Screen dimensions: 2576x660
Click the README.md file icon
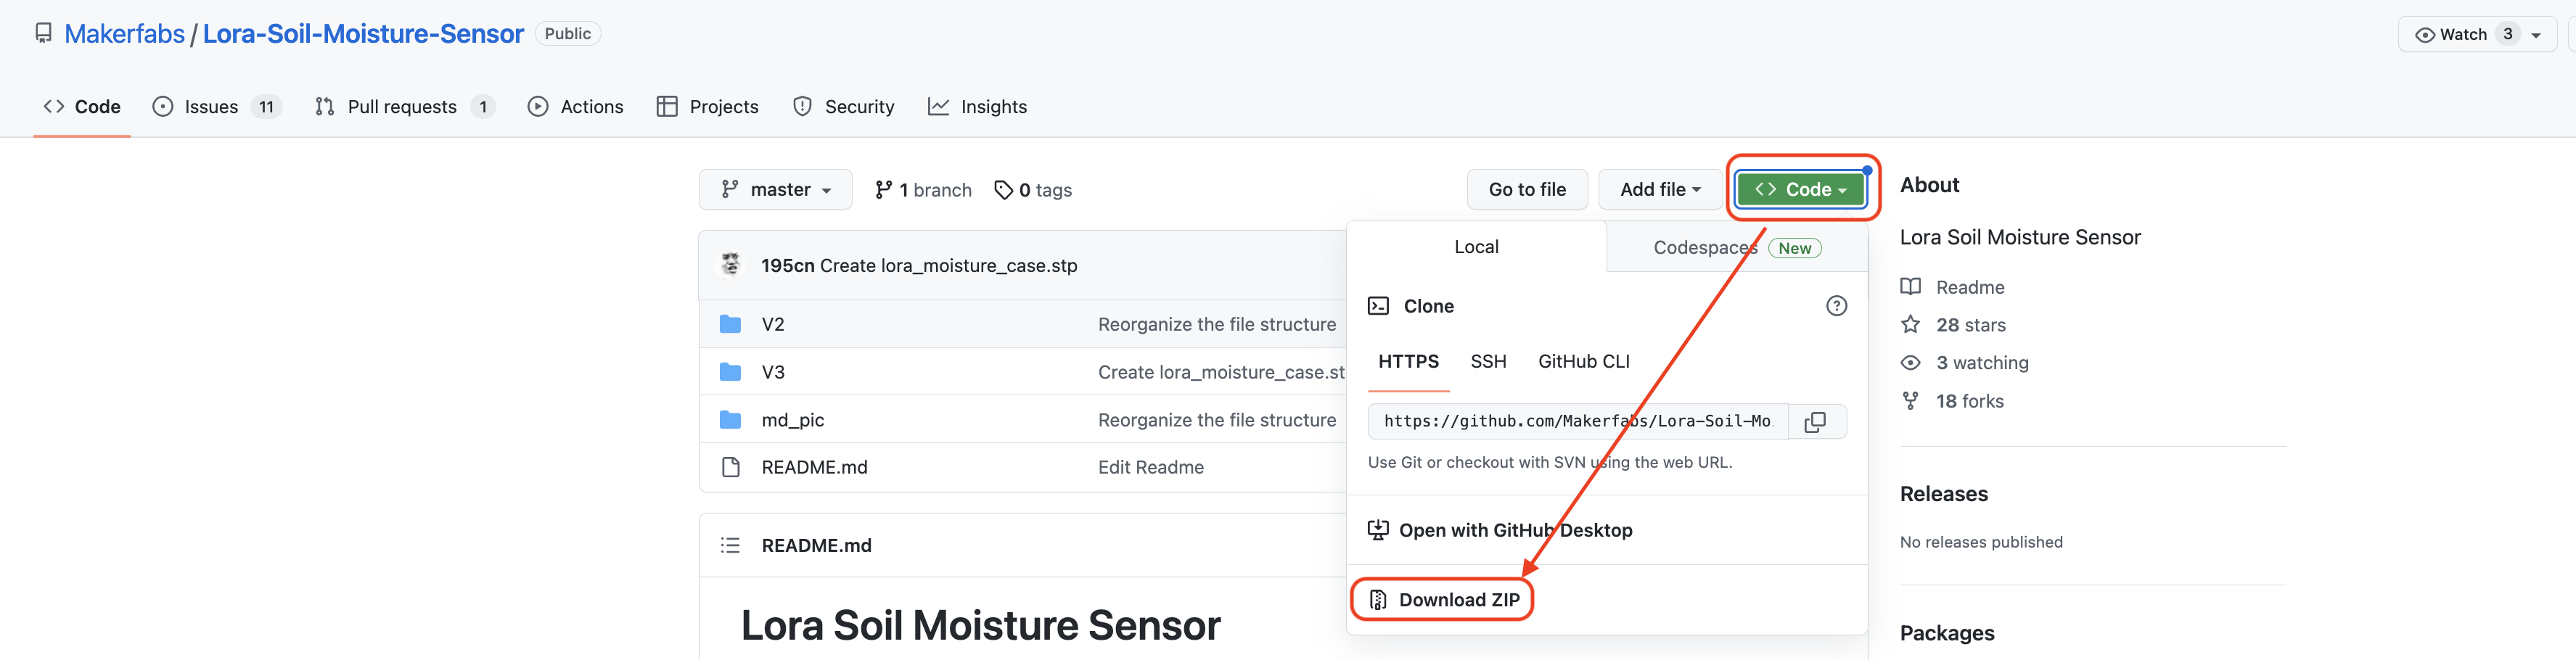[x=731, y=467]
